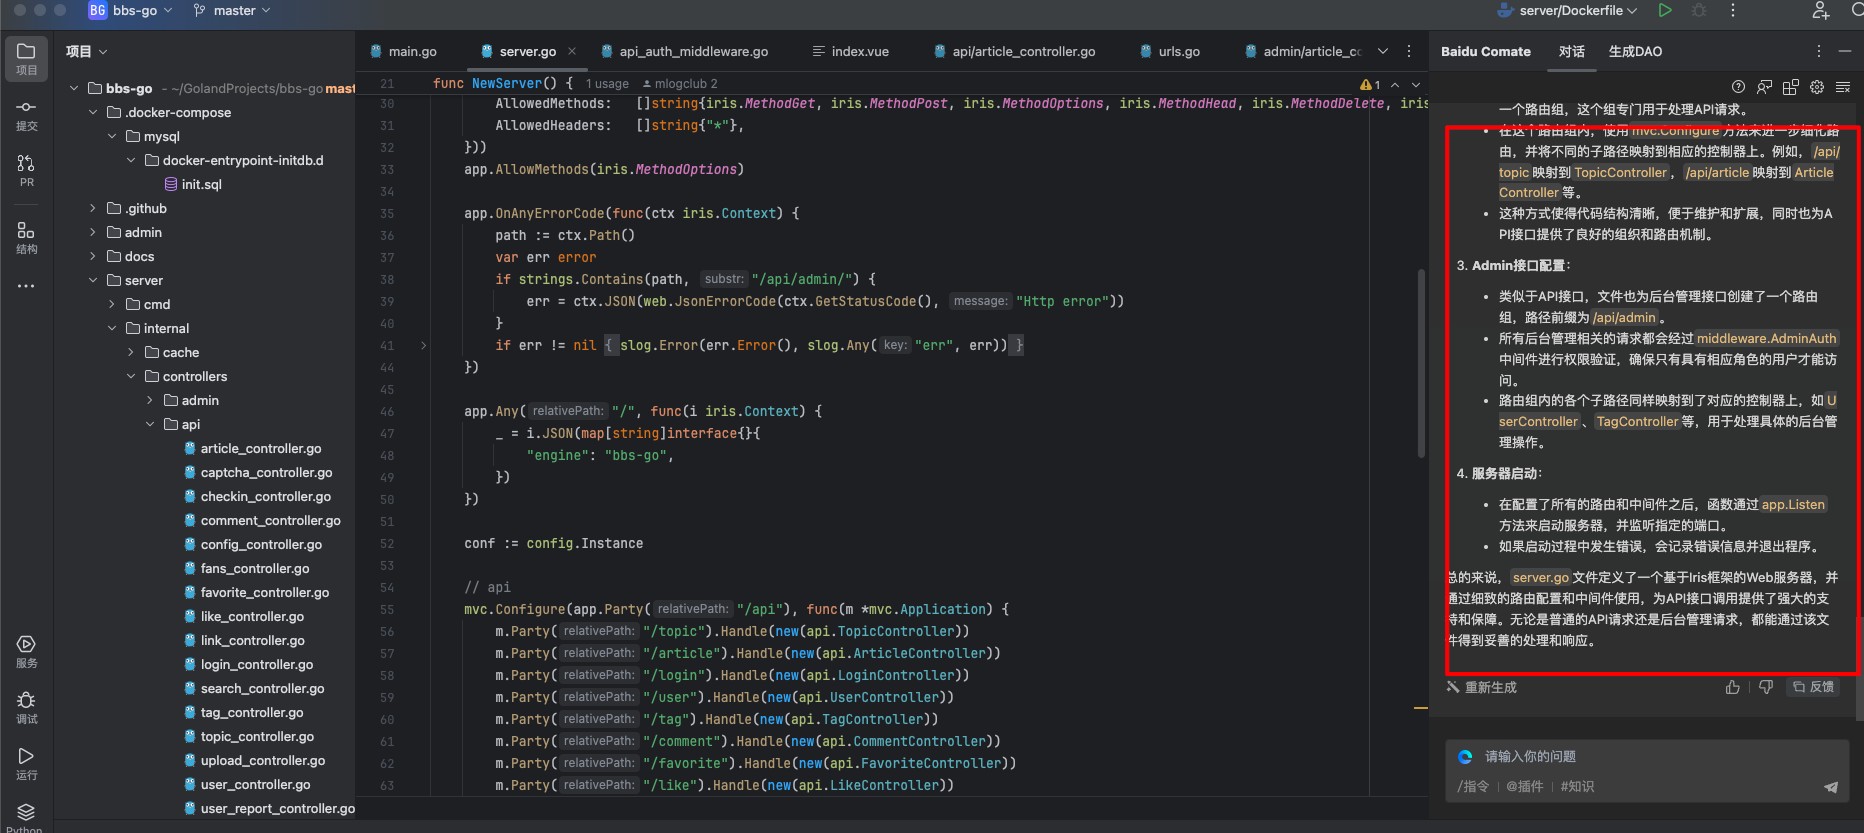Clear the Comate conversation list icon
1864x833 pixels.
(1843, 87)
